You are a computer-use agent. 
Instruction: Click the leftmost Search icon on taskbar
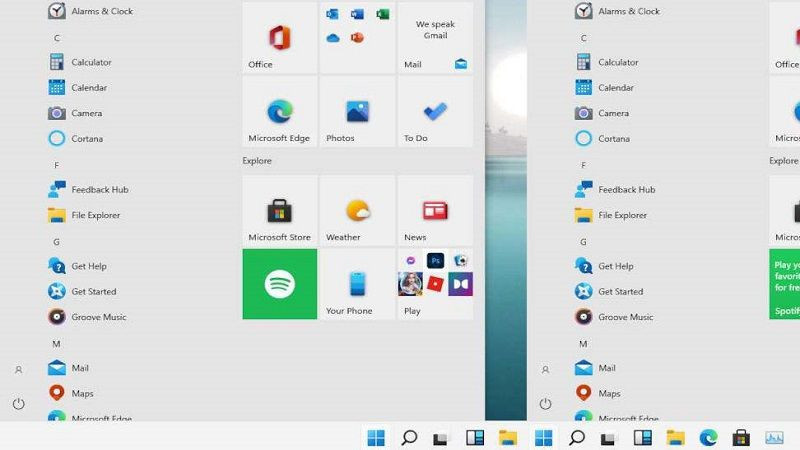pos(409,437)
